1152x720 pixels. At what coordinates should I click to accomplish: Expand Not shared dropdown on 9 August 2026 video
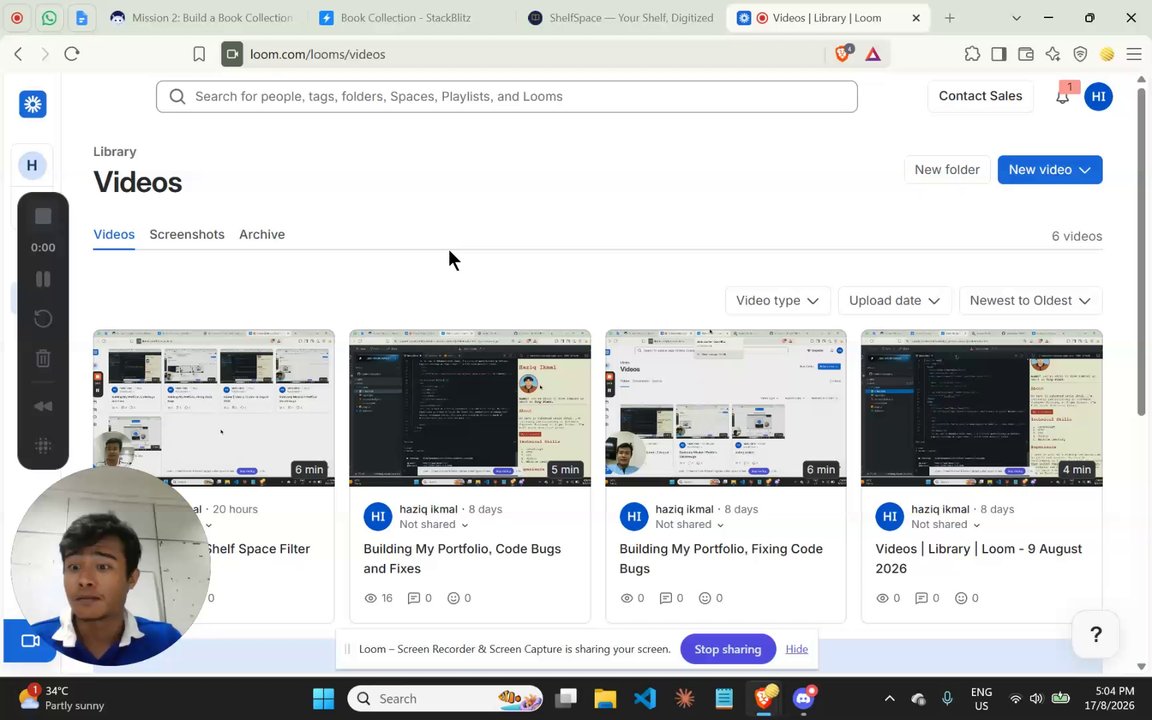coord(946,525)
